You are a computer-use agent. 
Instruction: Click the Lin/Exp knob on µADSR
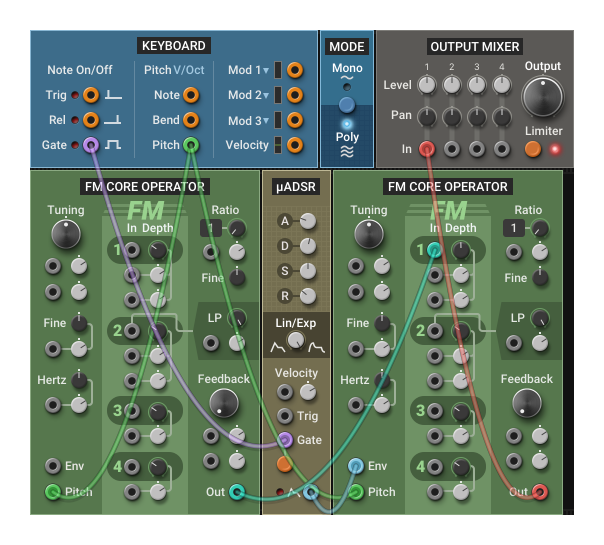pos(294,342)
